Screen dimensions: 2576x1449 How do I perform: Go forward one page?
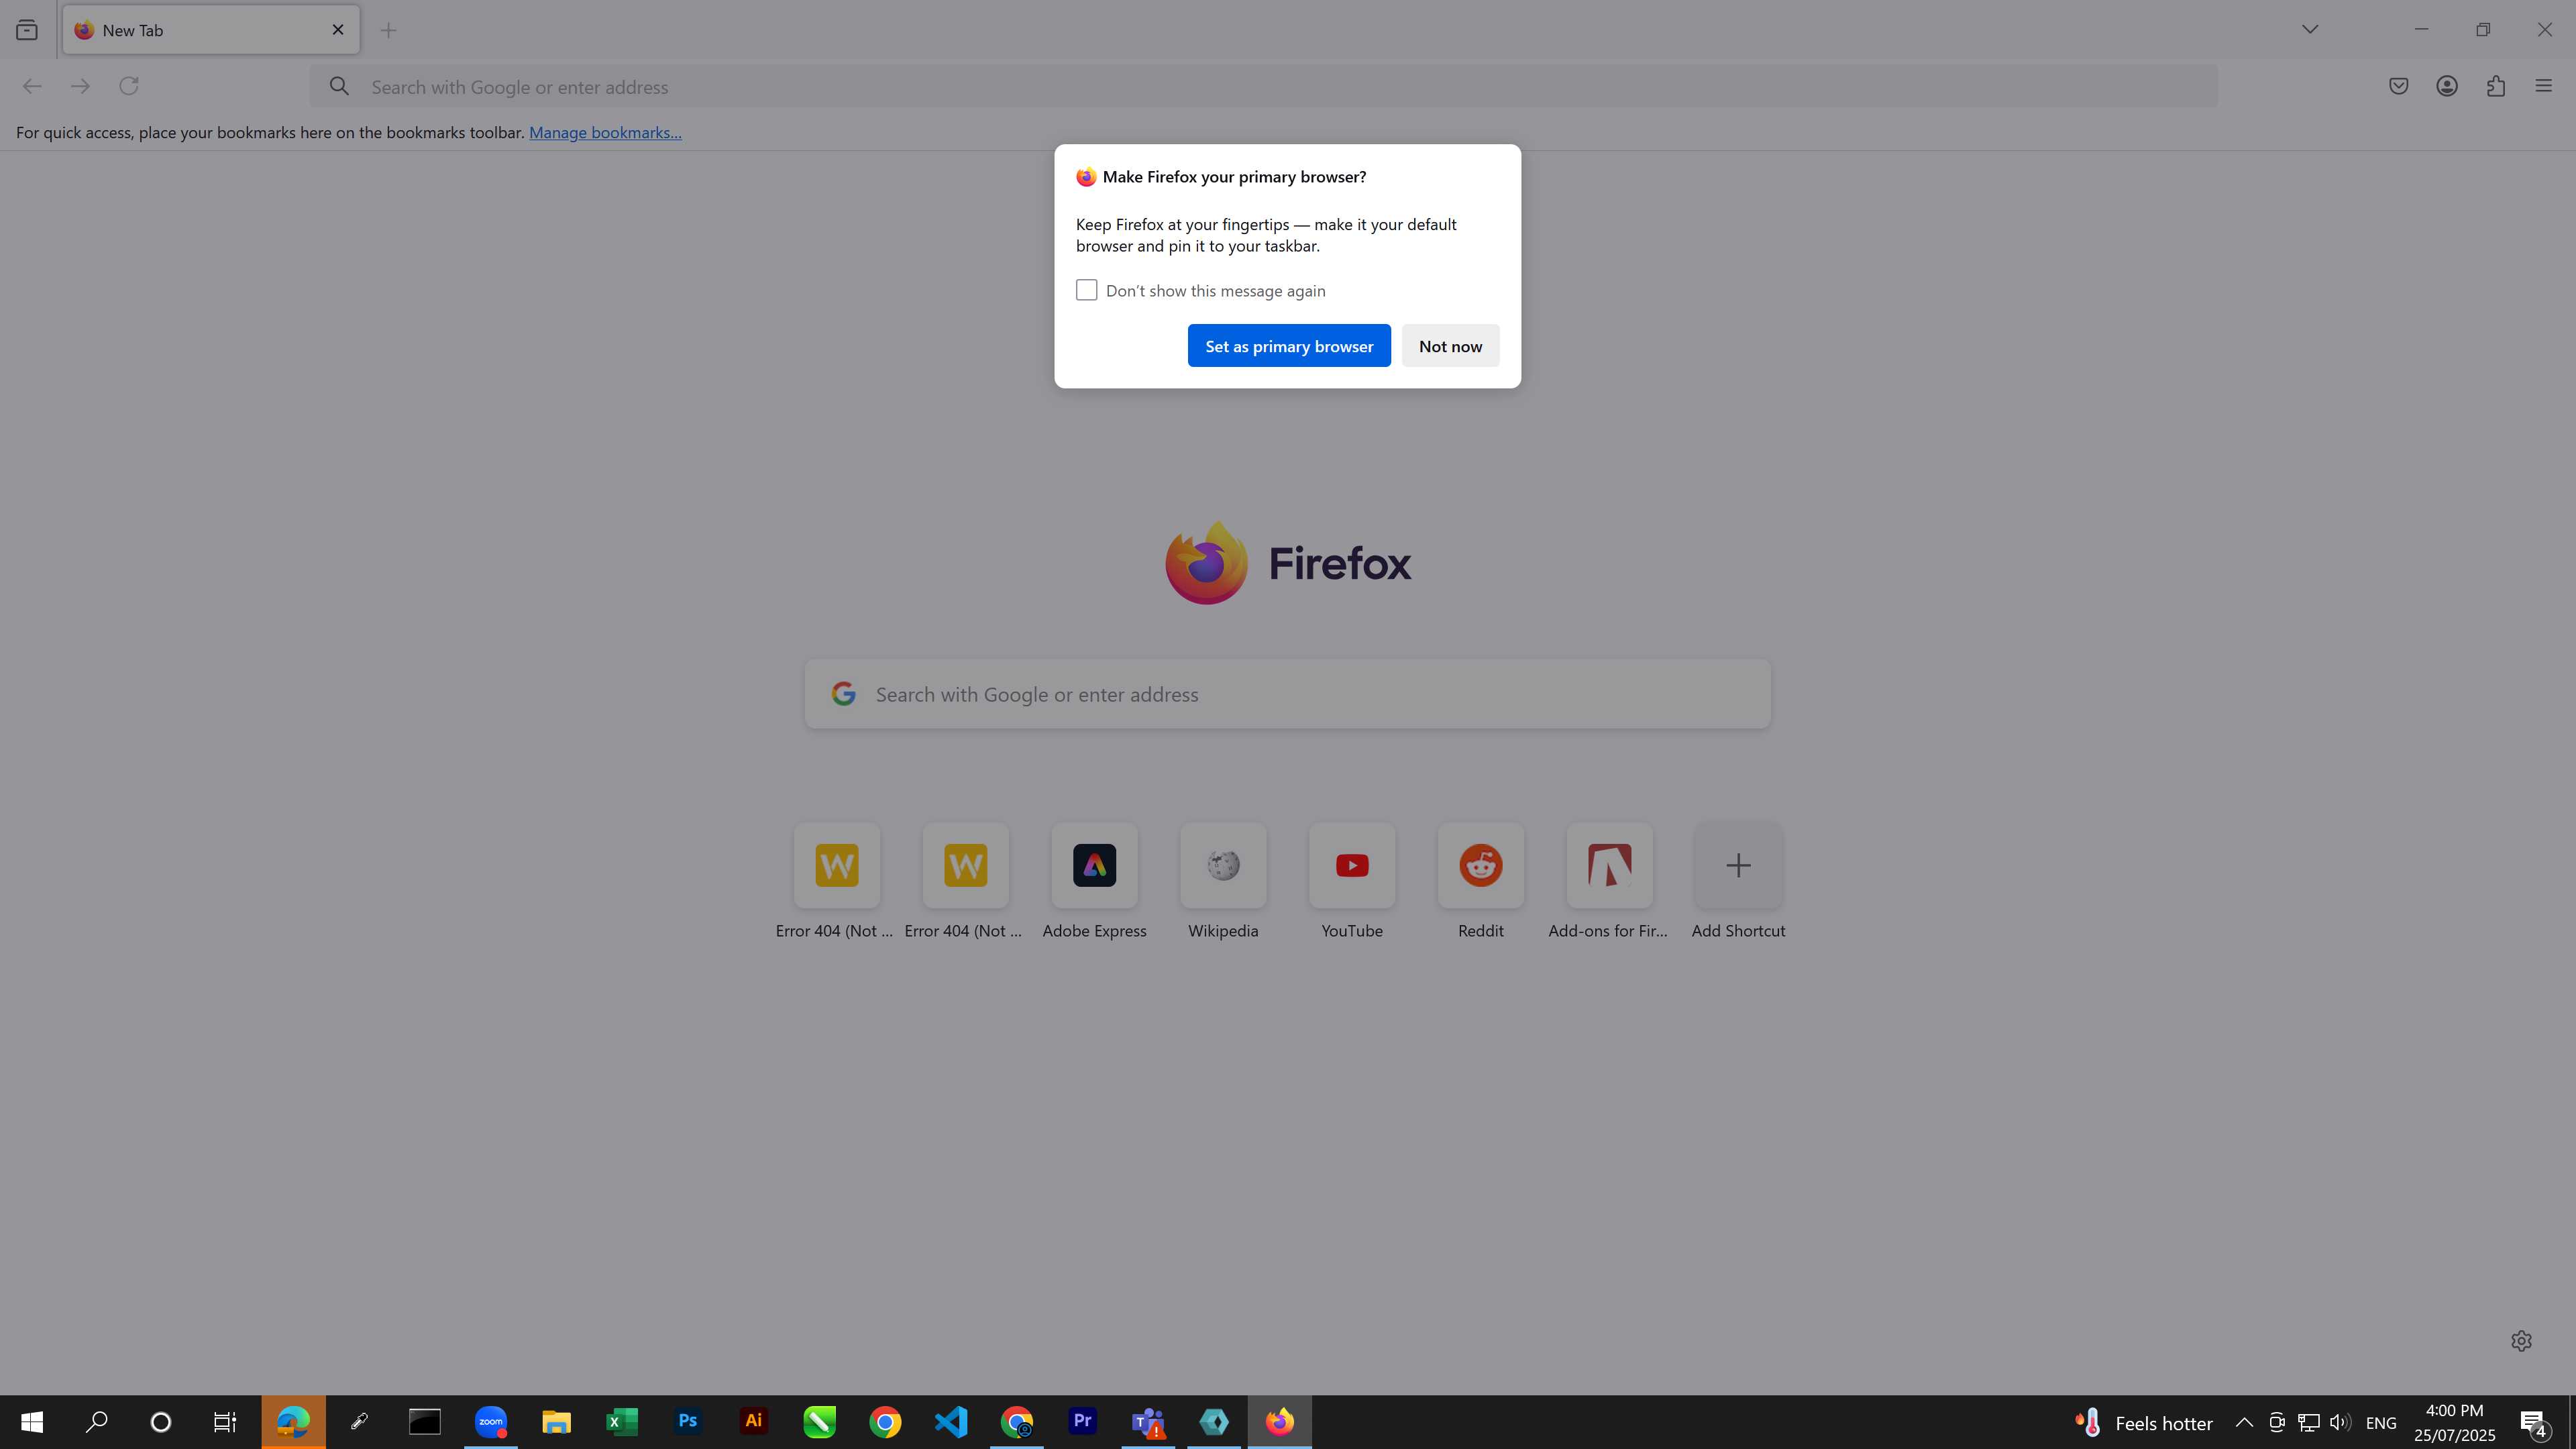[80, 86]
